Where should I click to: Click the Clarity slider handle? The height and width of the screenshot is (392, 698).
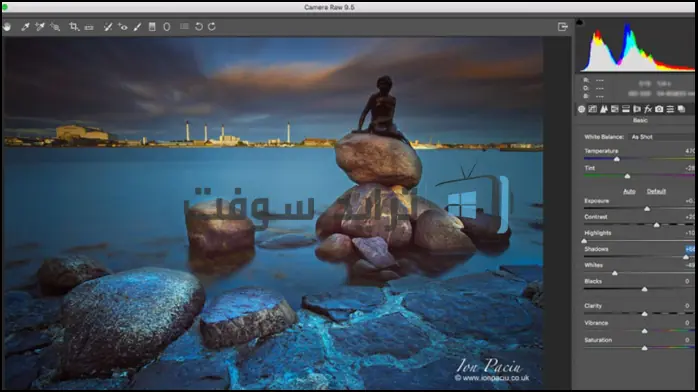(645, 314)
